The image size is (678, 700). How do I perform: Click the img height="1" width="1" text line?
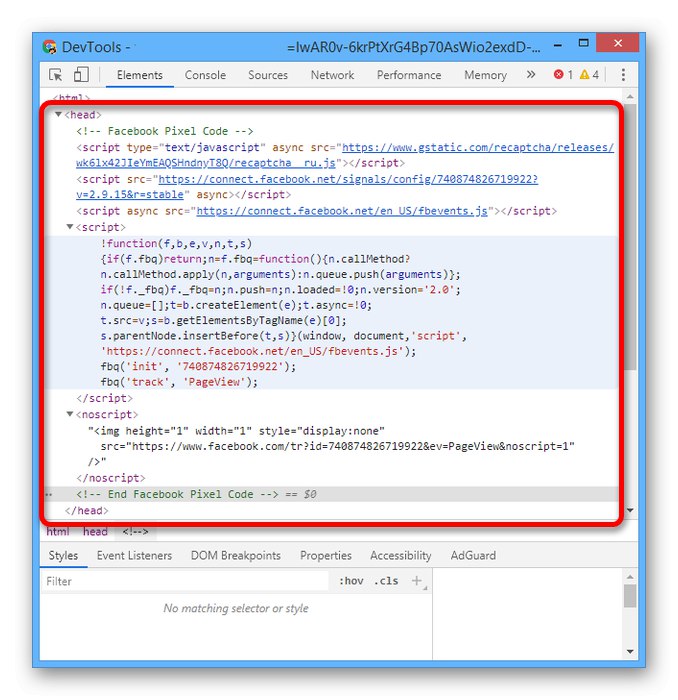[237, 431]
